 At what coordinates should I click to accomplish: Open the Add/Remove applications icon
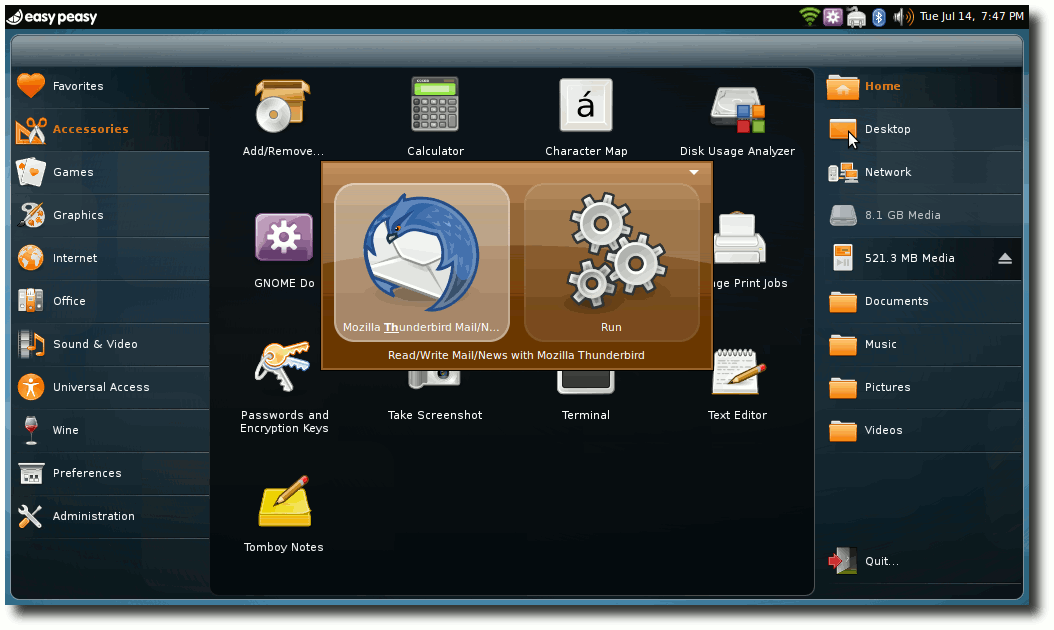coord(283,106)
